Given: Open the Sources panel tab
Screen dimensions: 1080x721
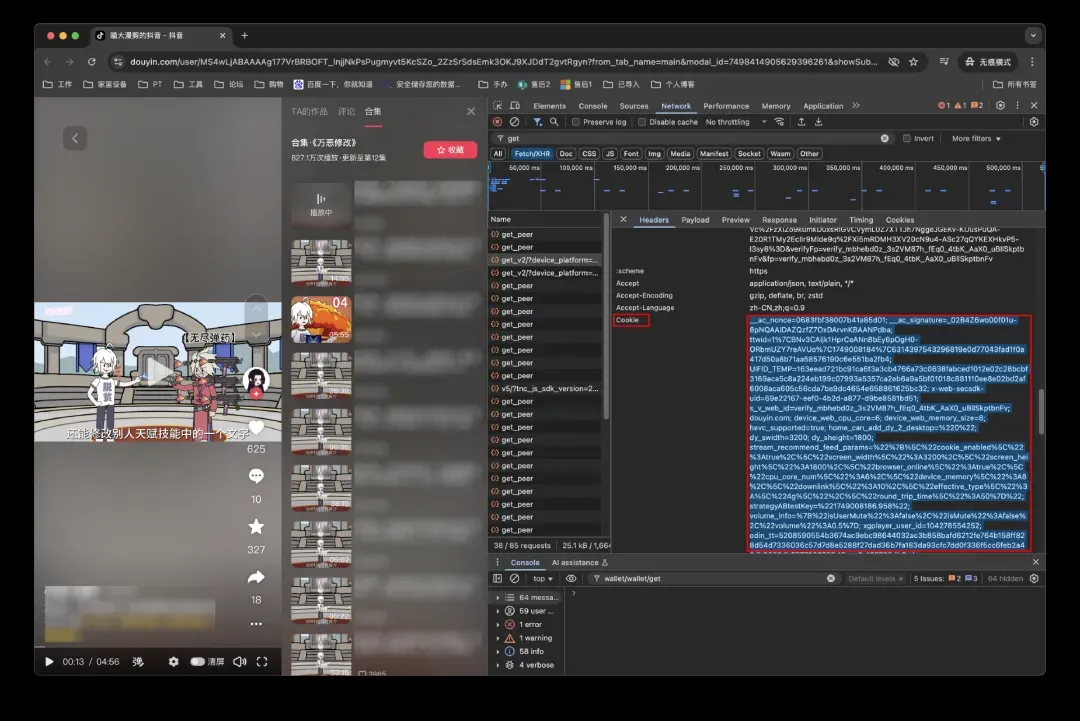Looking at the screenshot, I should 633,106.
